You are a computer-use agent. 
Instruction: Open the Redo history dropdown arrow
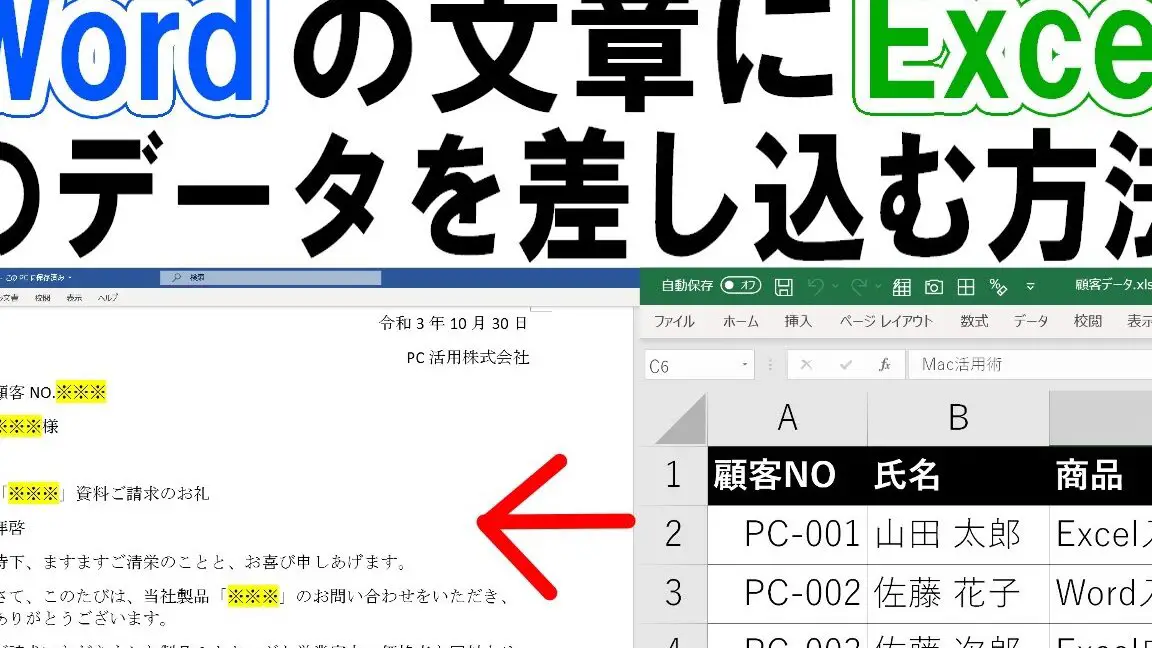pos(878,287)
